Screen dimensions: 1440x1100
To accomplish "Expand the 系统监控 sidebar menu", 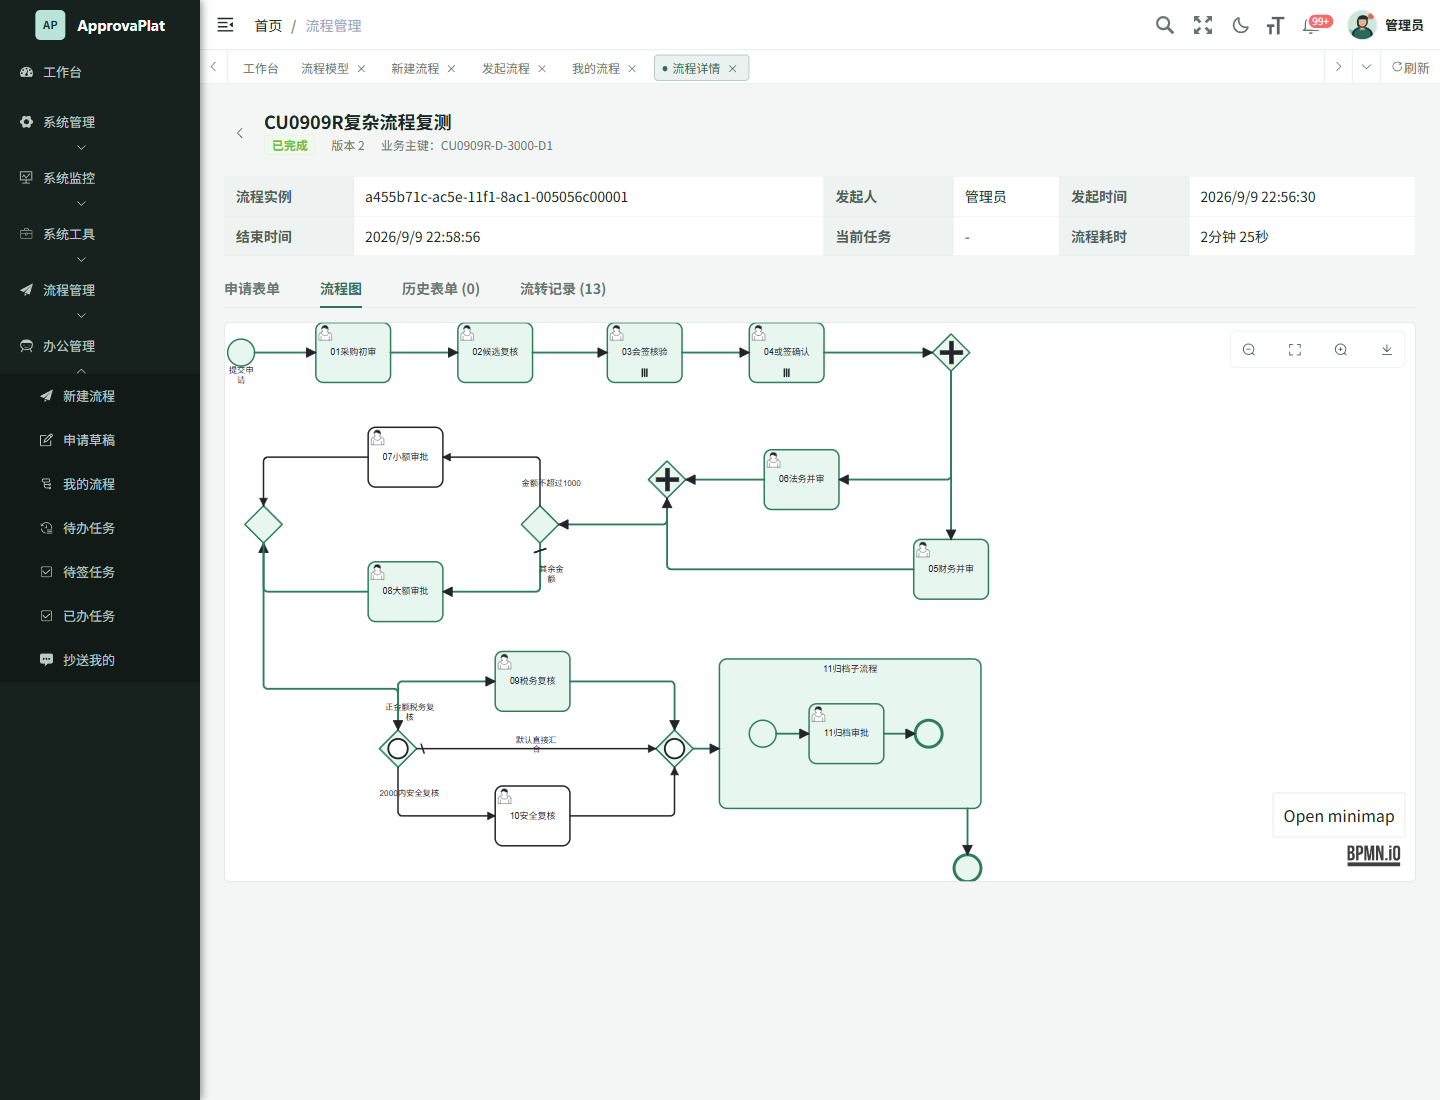I will (x=100, y=178).
